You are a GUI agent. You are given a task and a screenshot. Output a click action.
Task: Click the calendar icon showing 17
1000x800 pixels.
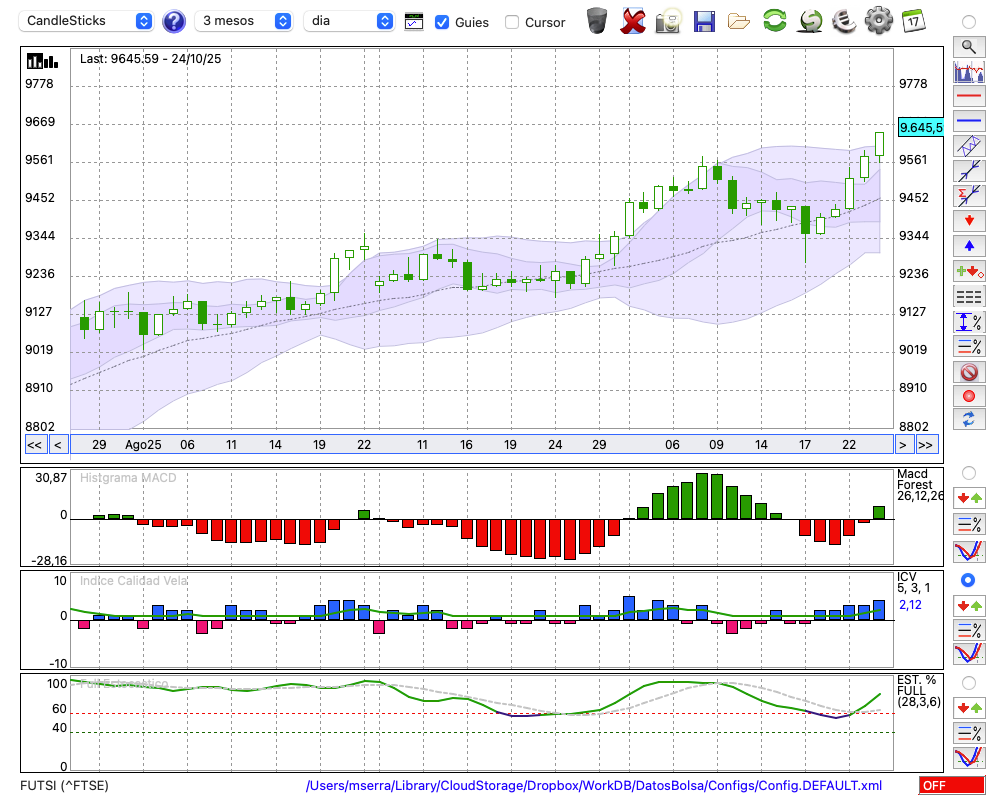[x=913, y=20]
